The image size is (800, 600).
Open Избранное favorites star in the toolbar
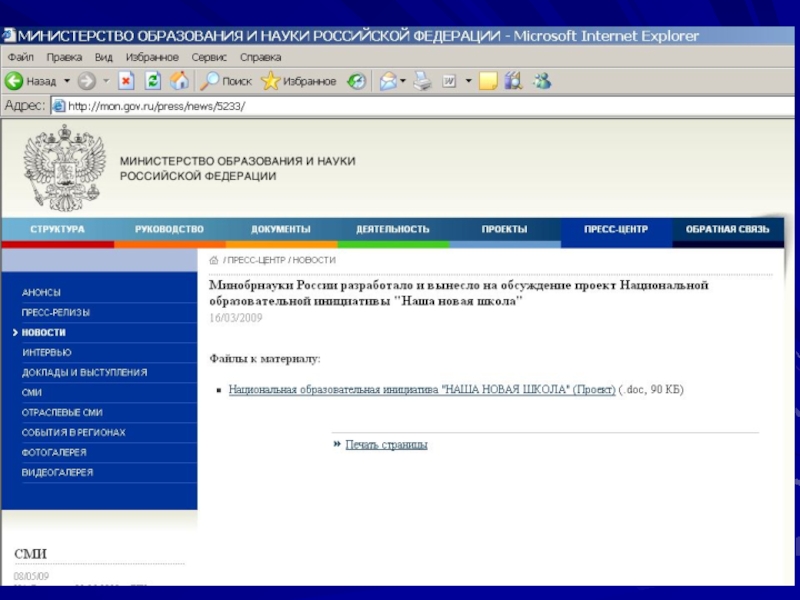click(299, 81)
